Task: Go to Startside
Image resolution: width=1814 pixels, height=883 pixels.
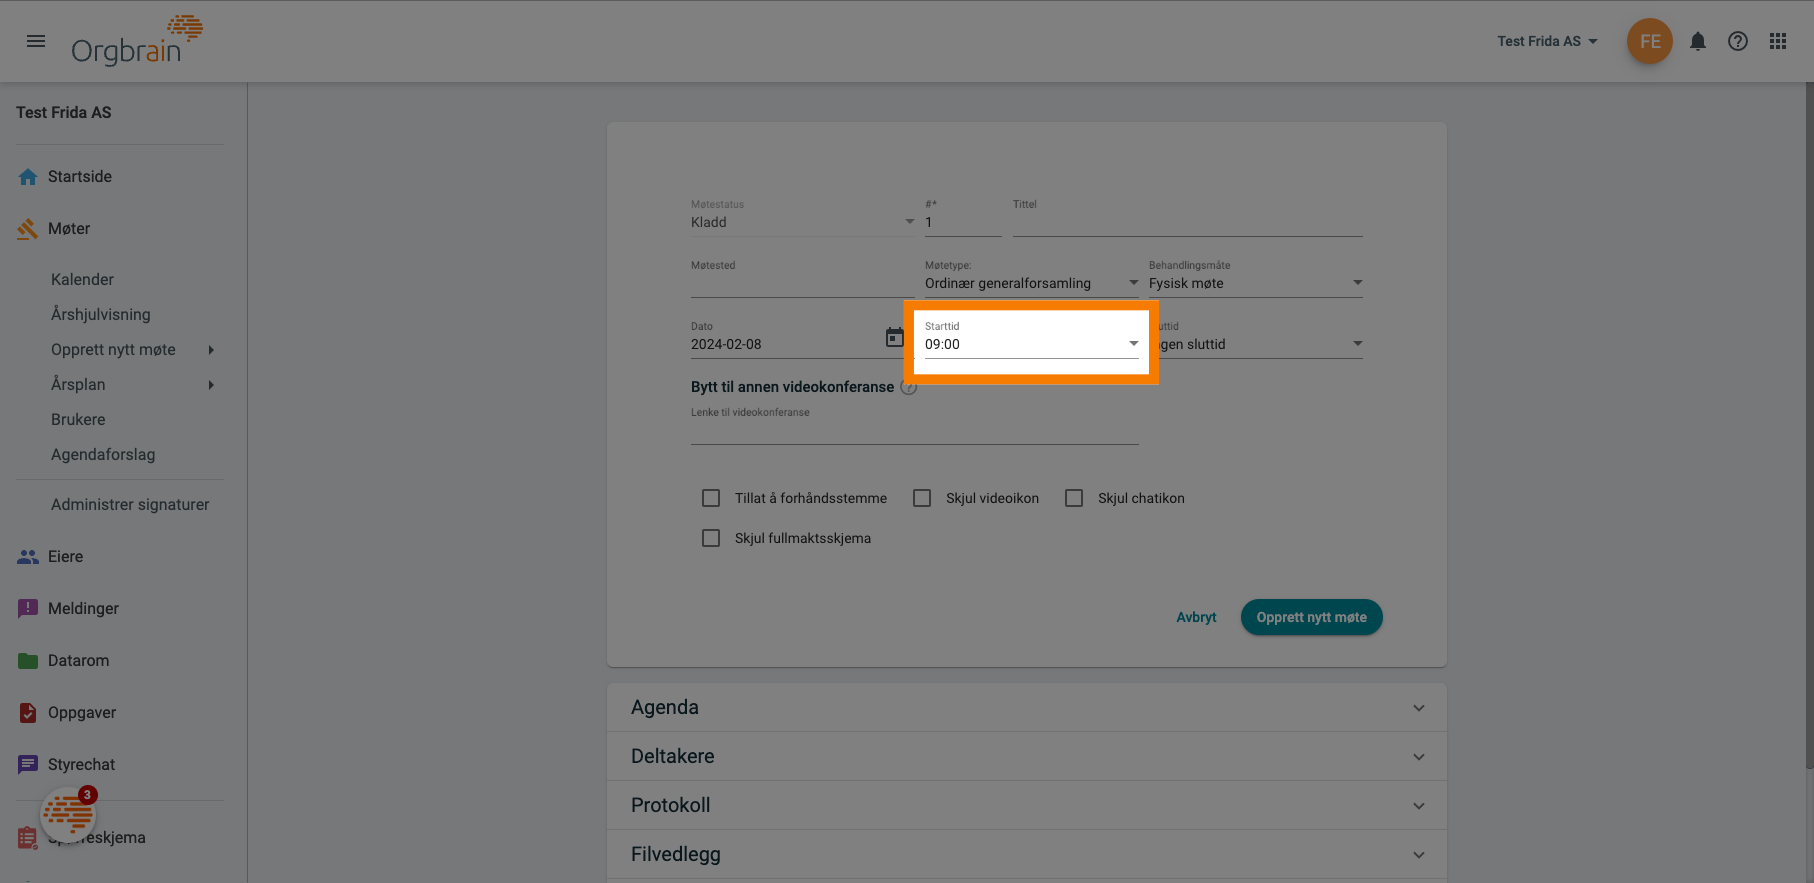Action: [x=80, y=177]
